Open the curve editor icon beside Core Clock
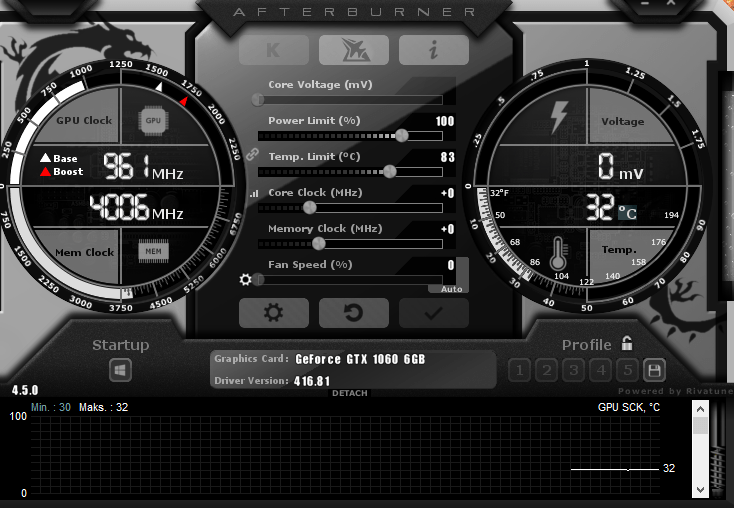Image resolution: width=734 pixels, height=508 pixels. pyautogui.click(x=254, y=193)
